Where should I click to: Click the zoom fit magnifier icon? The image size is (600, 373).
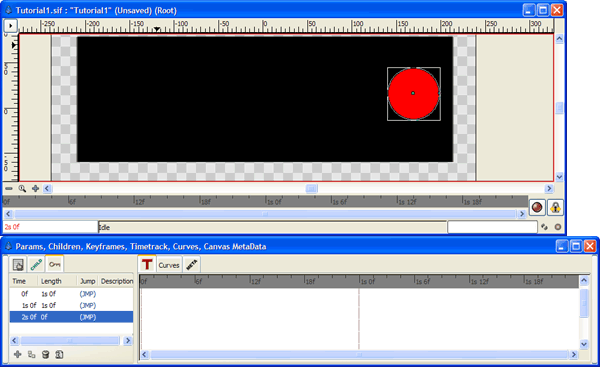point(22,189)
